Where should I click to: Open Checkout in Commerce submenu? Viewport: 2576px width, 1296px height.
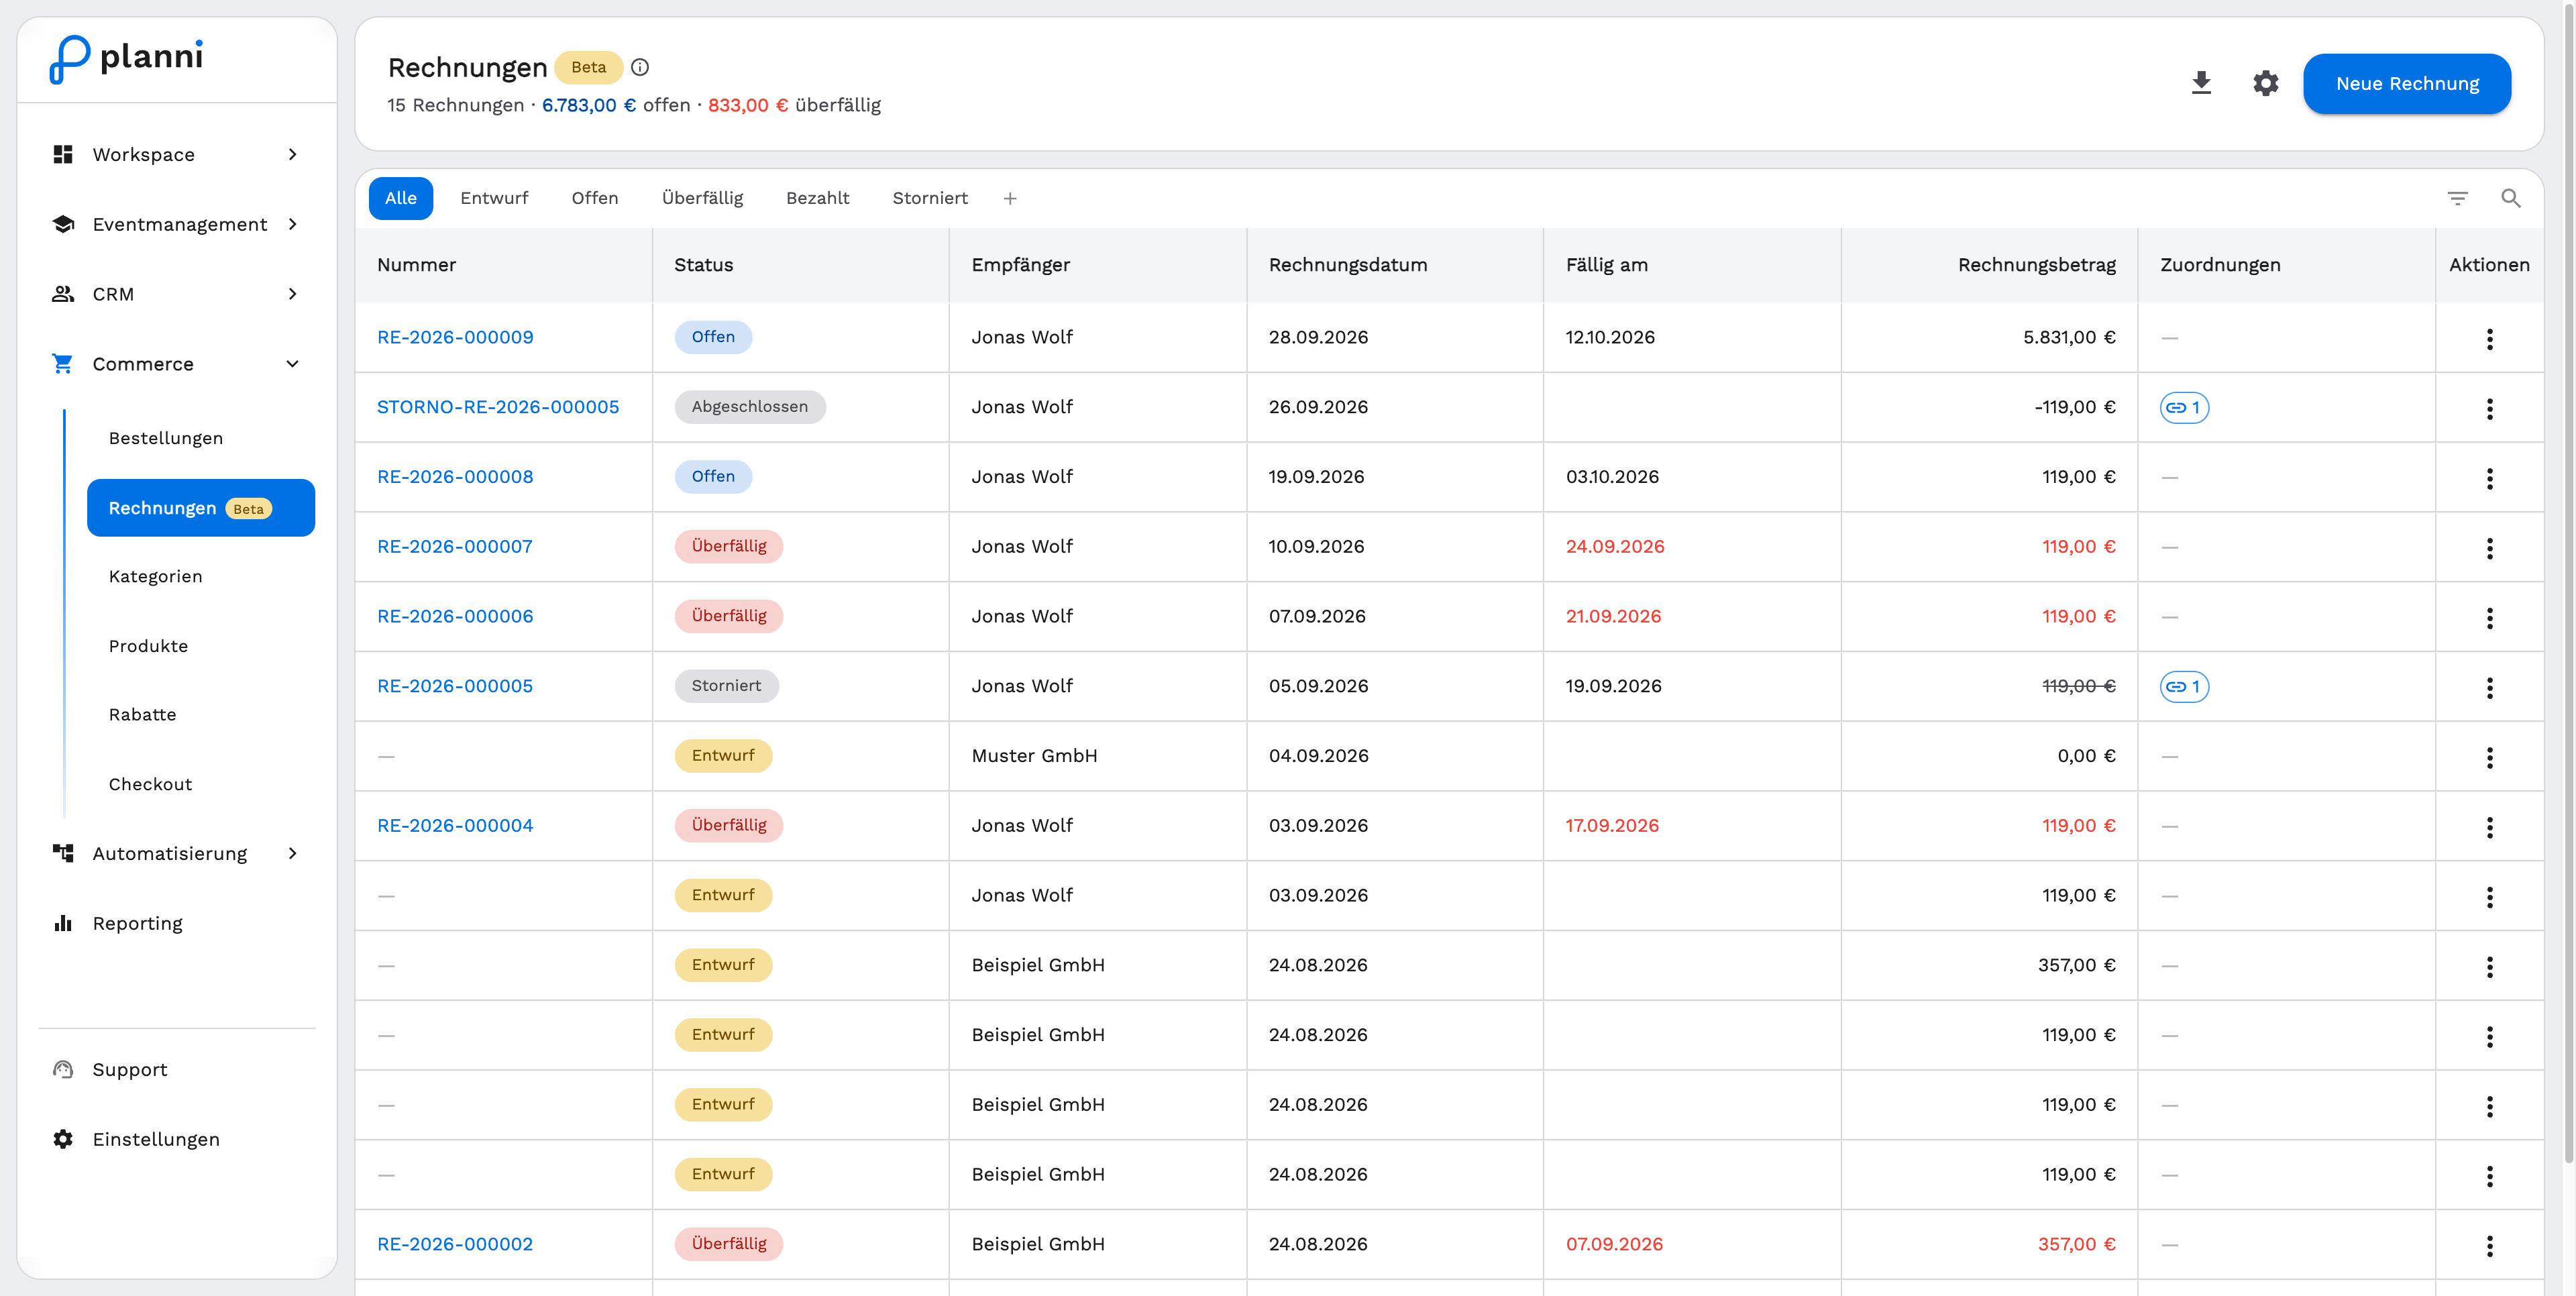click(x=200, y=784)
